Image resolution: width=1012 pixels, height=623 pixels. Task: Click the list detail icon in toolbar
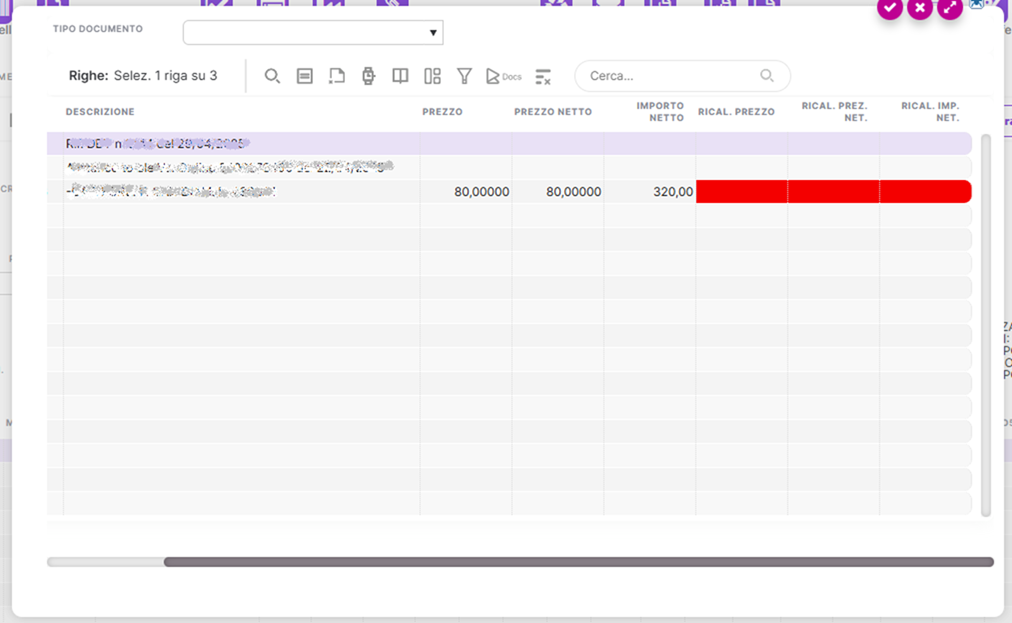pos(305,76)
